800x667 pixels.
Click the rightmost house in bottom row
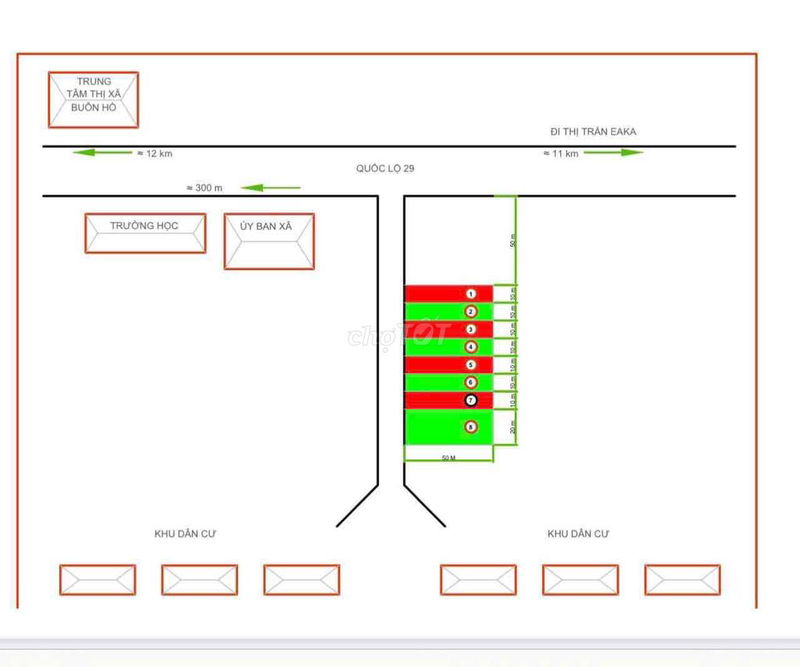click(682, 580)
